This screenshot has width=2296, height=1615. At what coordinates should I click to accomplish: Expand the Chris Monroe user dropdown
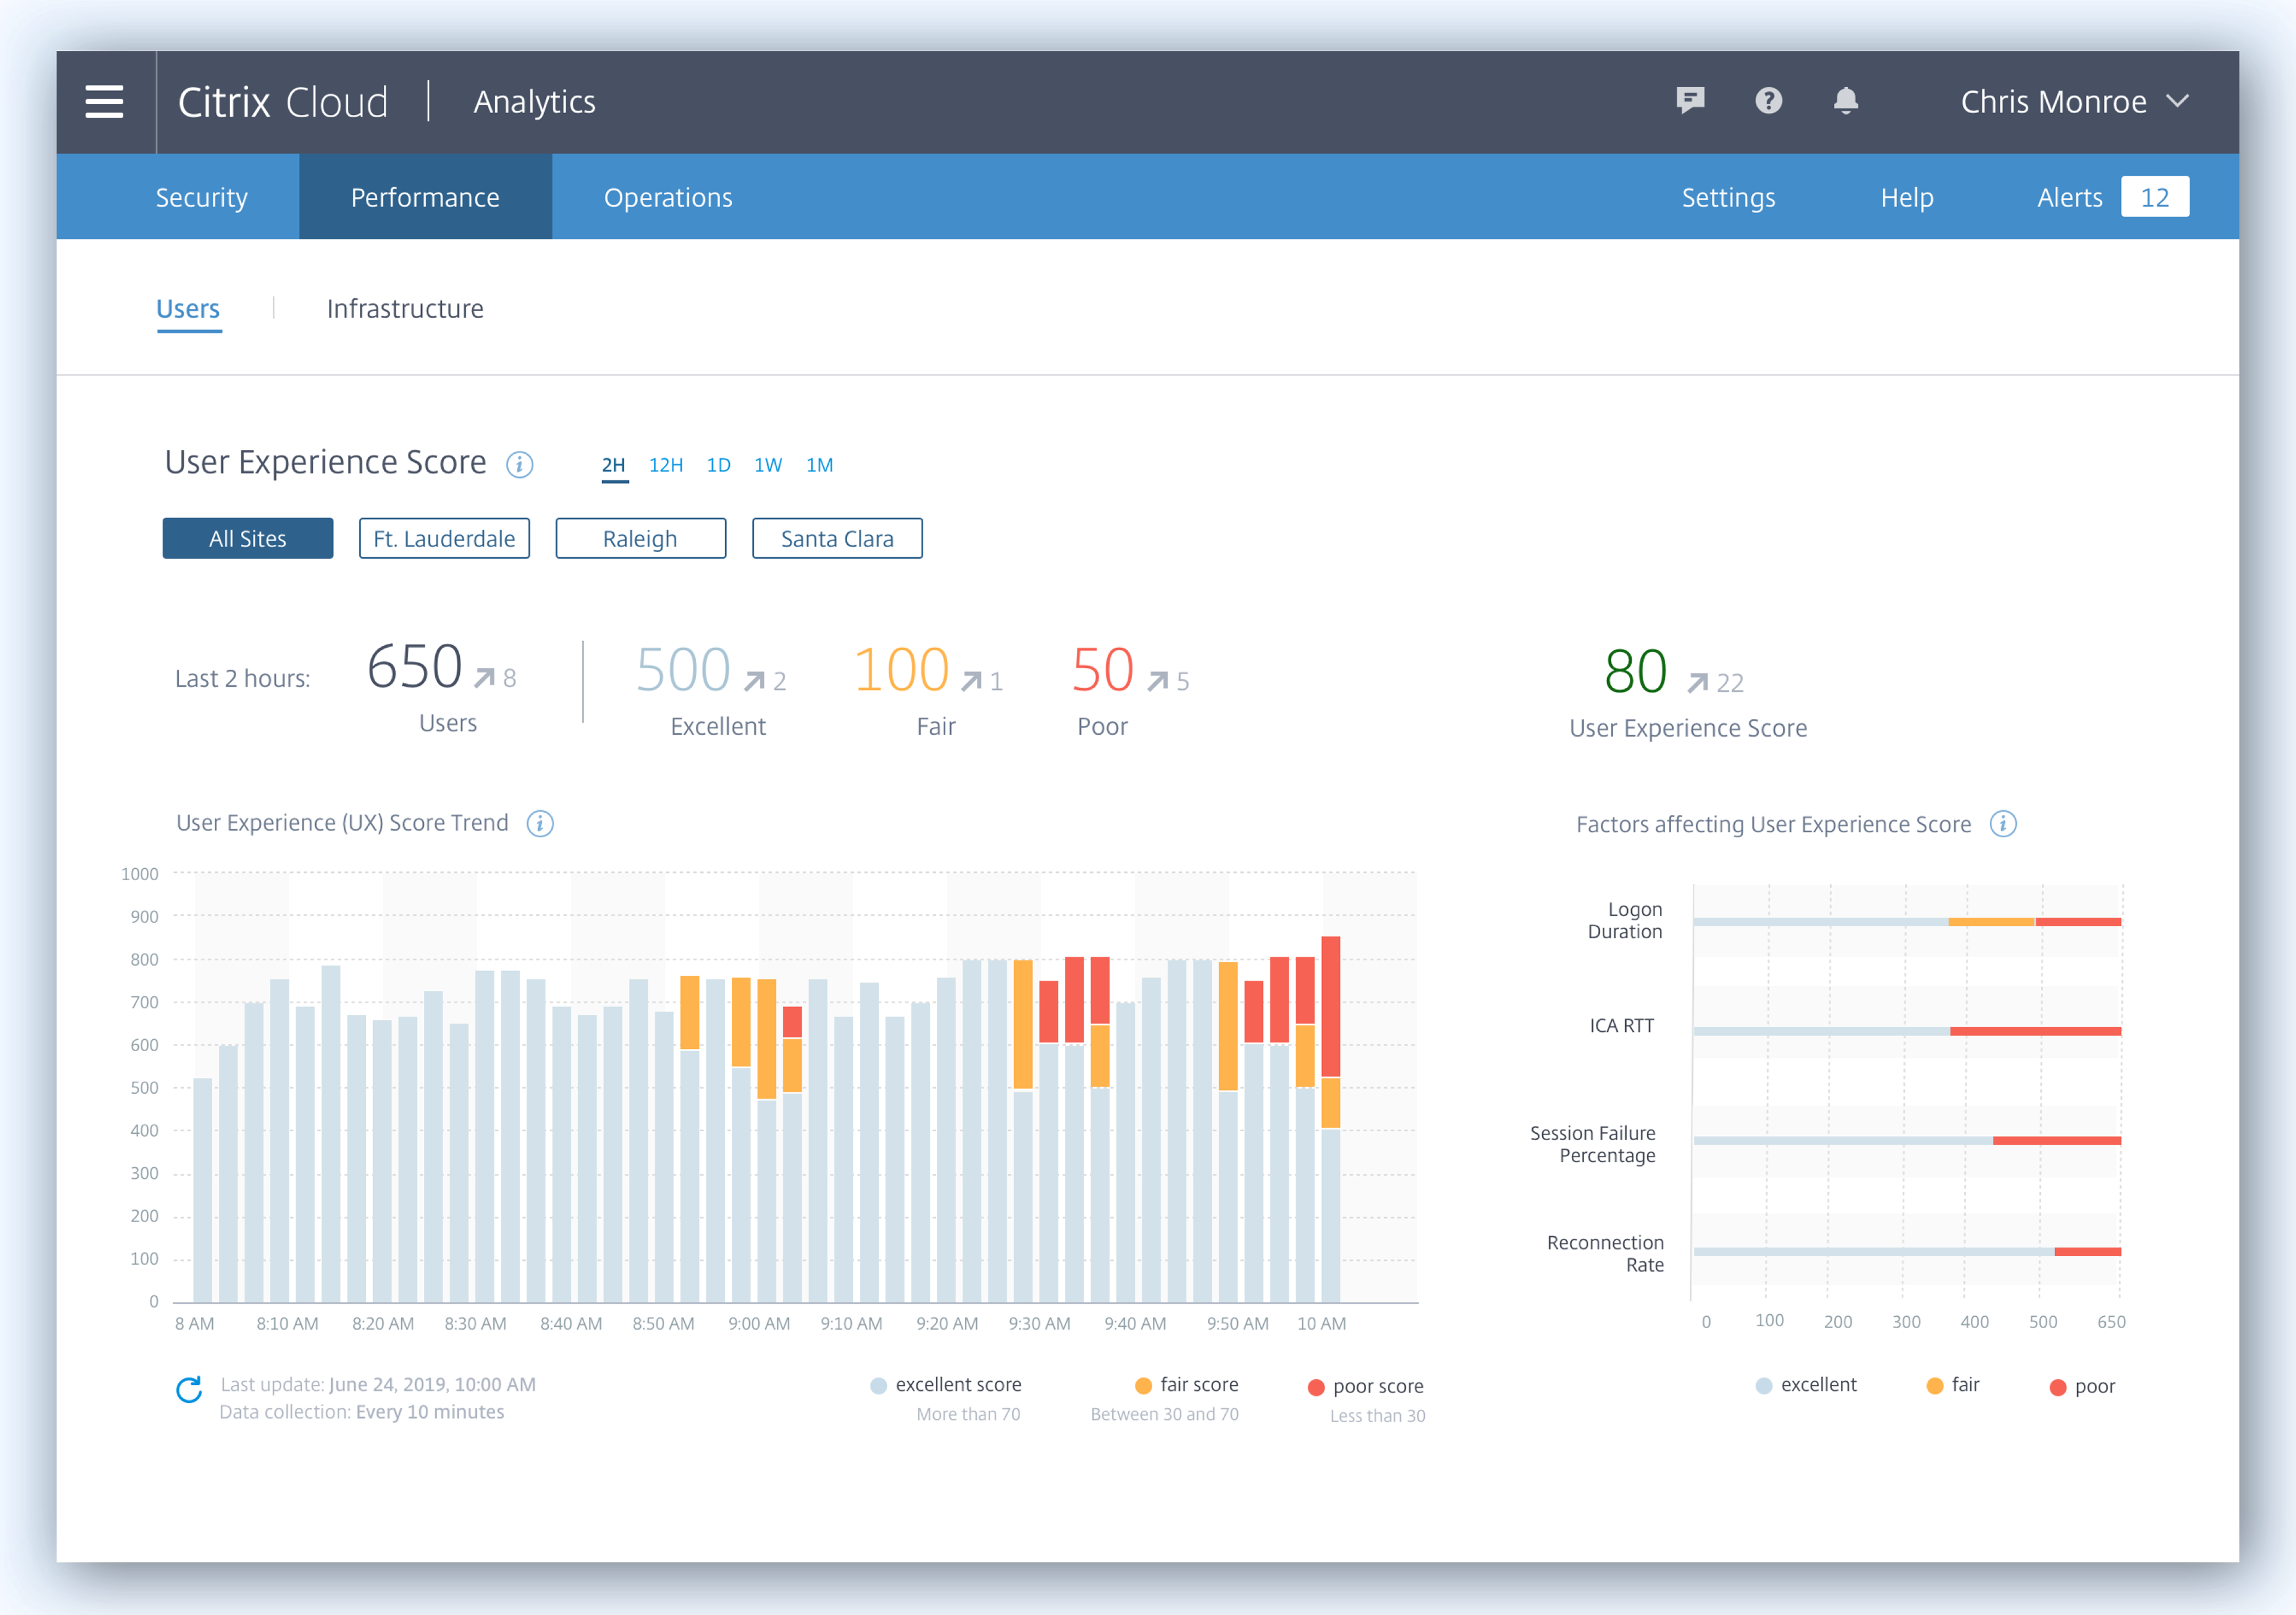tap(2073, 101)
